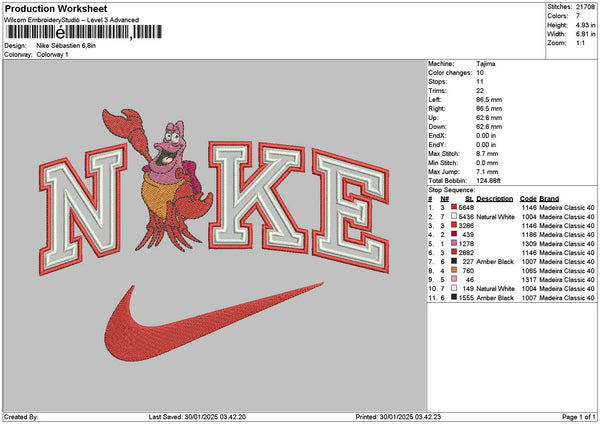600x424 pixels.
Task: Click the EndY value "0.00 in"
Action: [486, 145]
